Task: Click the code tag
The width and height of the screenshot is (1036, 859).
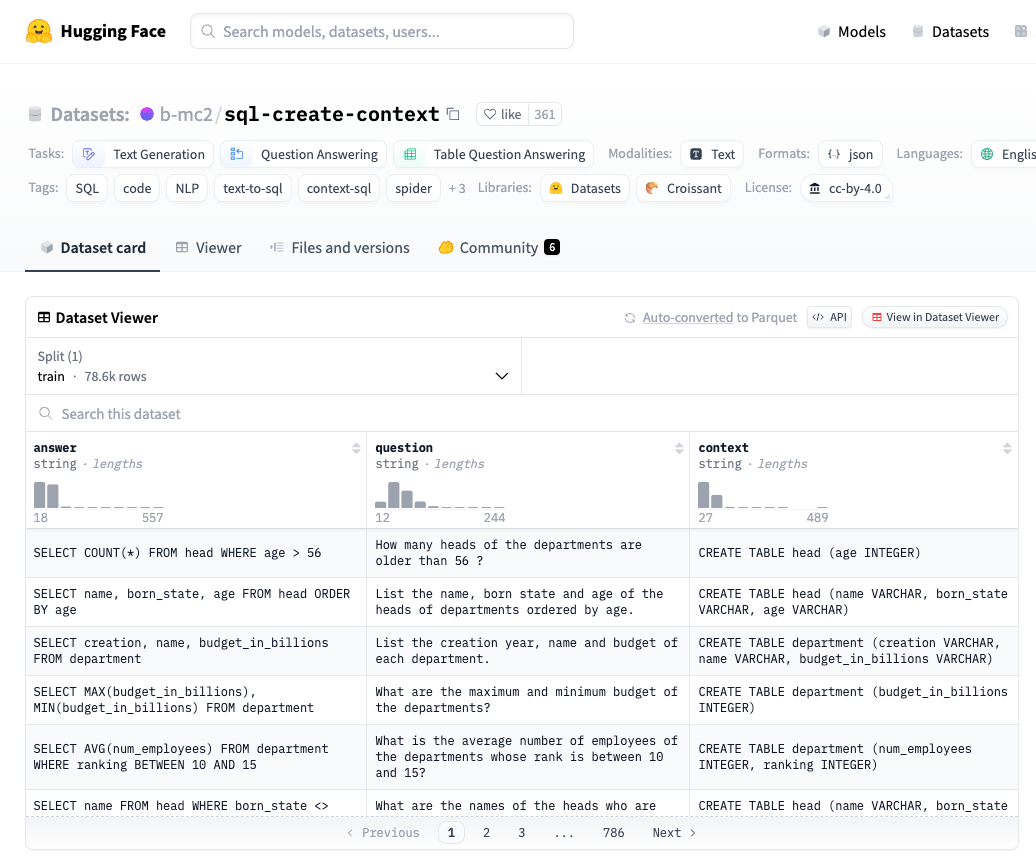Action: coord(137,188)
